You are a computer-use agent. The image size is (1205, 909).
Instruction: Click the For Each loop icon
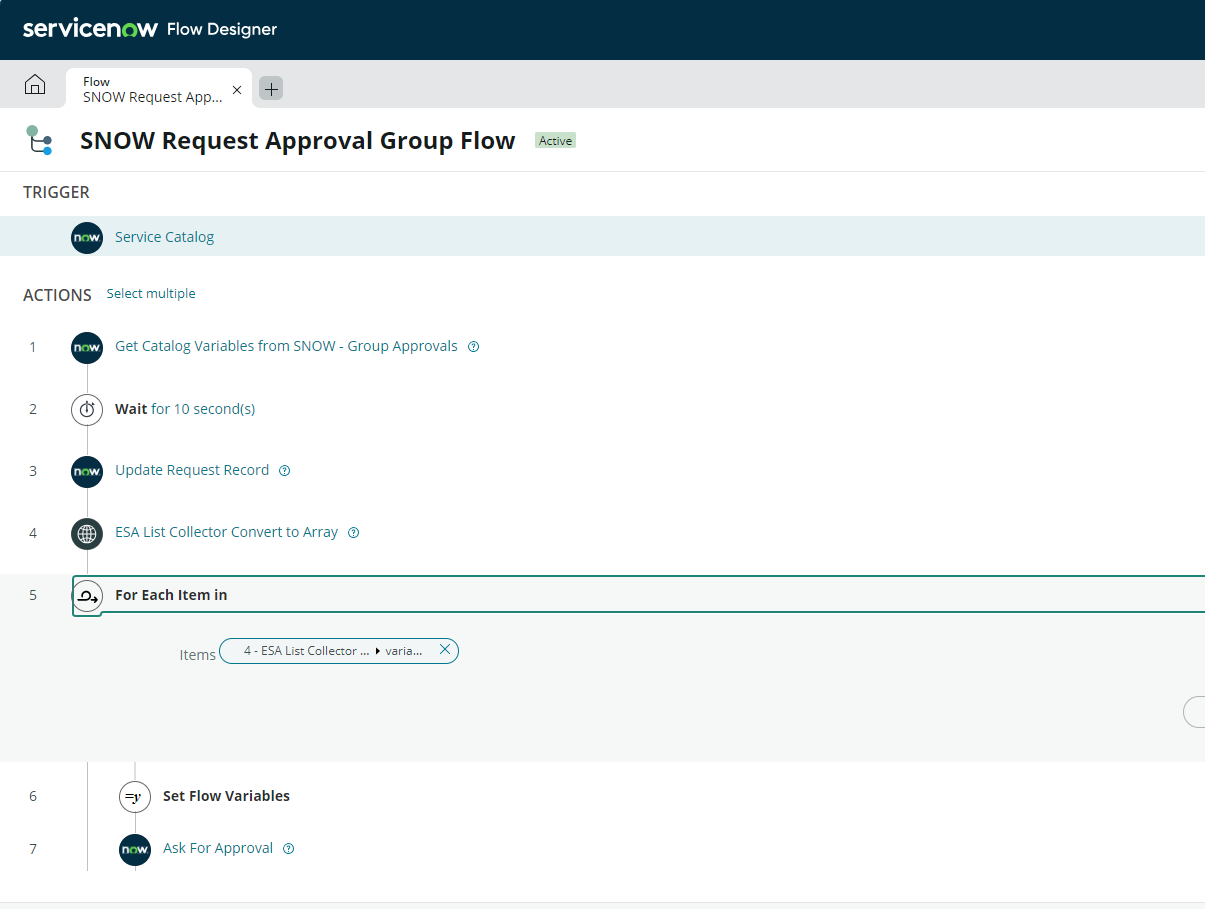tap(87, 595)
